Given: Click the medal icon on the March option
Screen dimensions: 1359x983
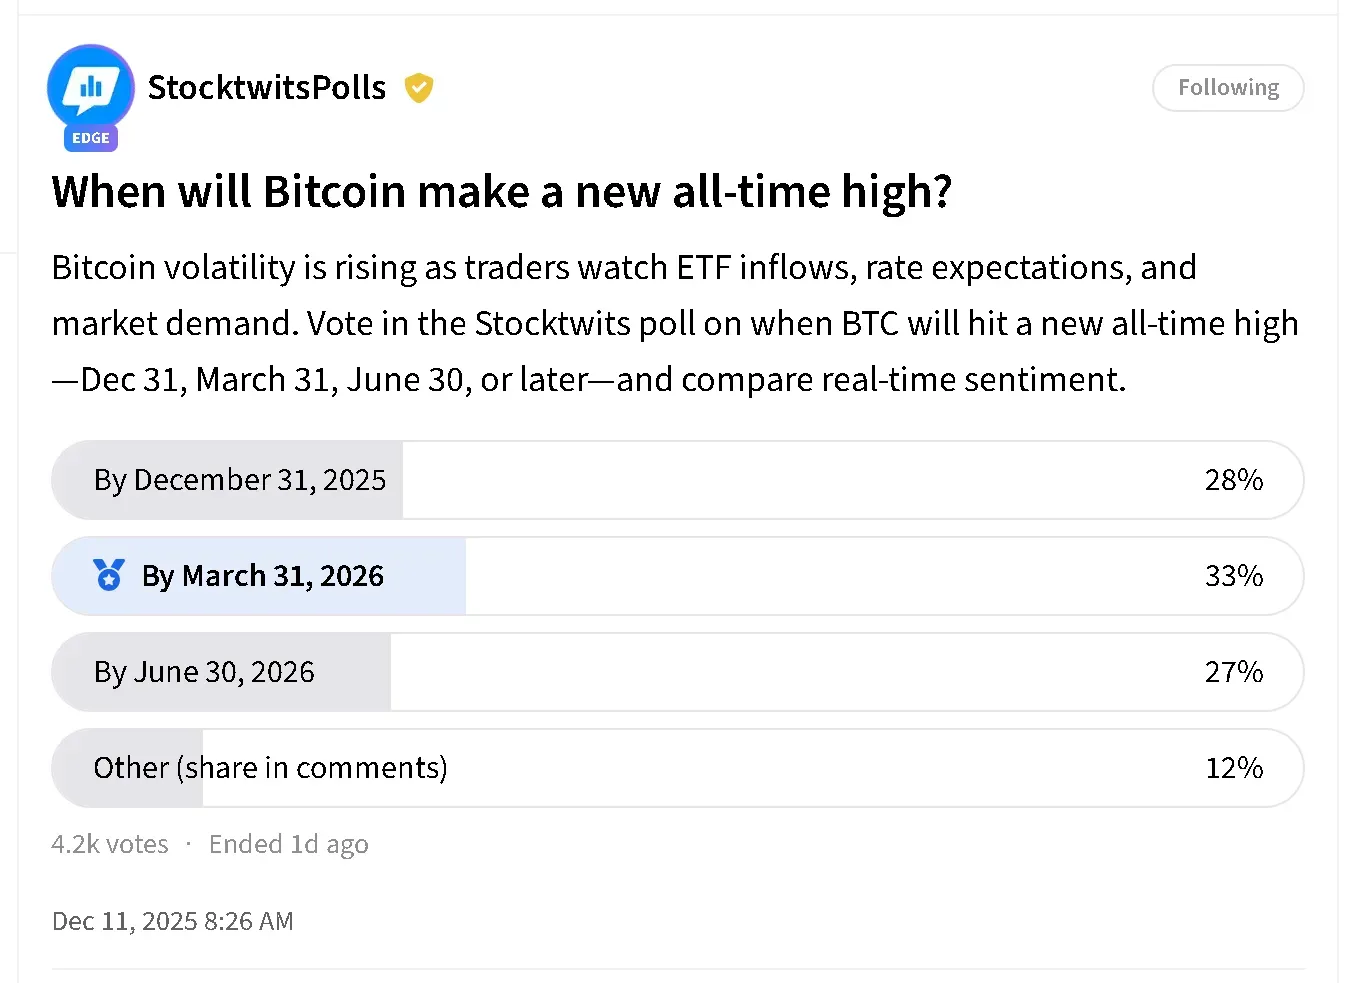Looking at the screenshot, I should tap(109, 575).
